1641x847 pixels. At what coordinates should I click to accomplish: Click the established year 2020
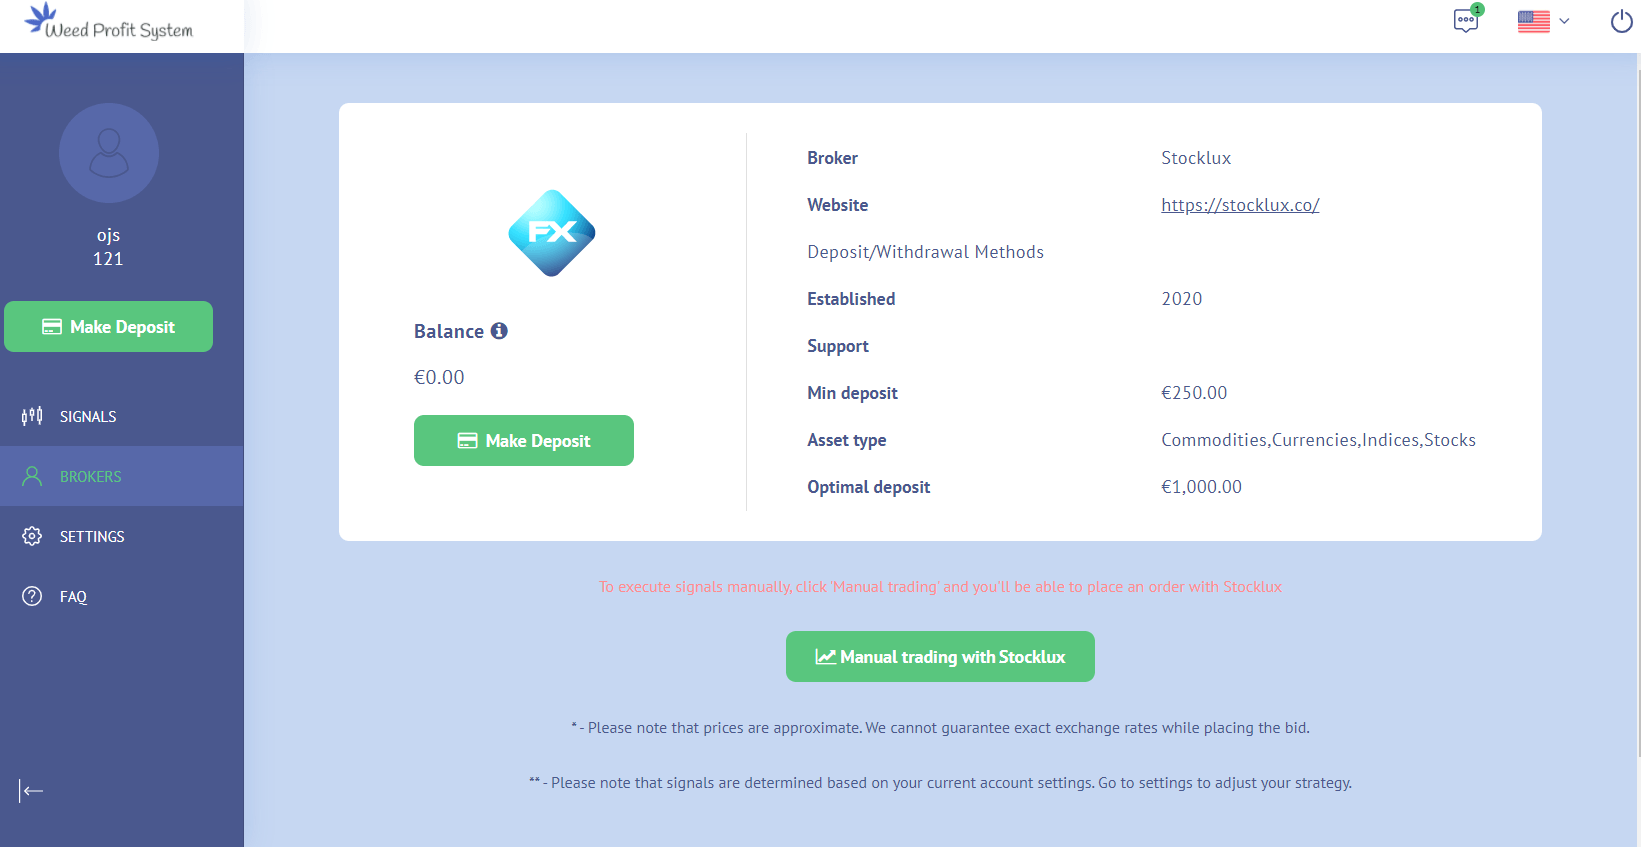point(1182,299)
